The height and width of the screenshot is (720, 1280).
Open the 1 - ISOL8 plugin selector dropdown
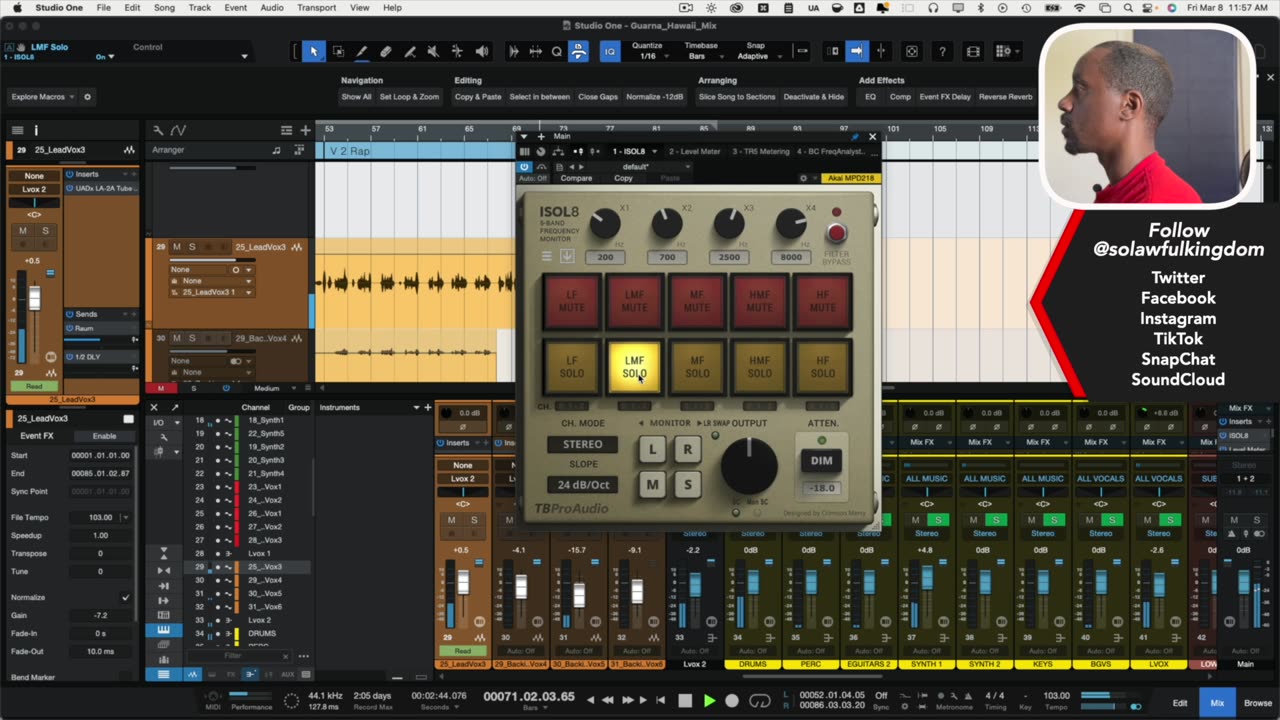pyautogui.click(x=636, y=151)
